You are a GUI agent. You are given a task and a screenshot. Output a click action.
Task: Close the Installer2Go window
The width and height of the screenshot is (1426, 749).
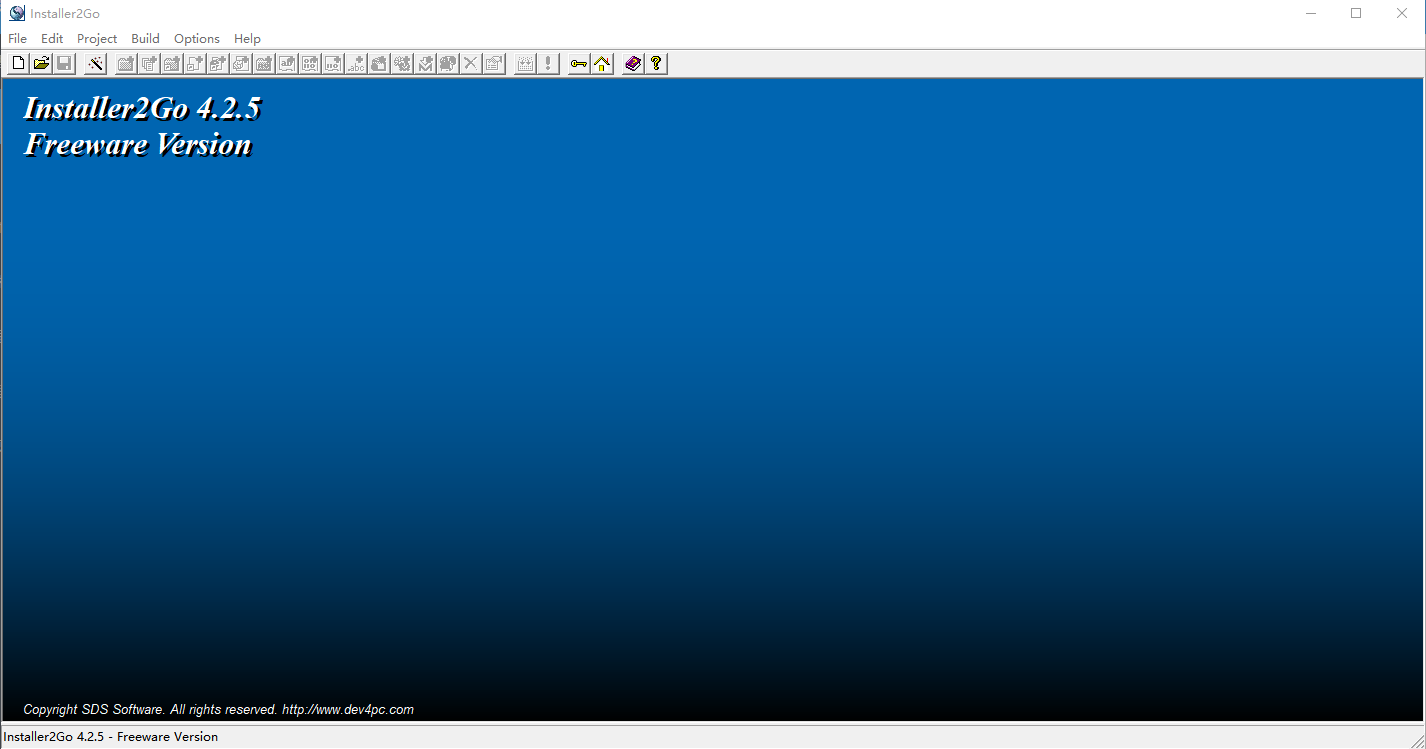[x=1402, y=13]
